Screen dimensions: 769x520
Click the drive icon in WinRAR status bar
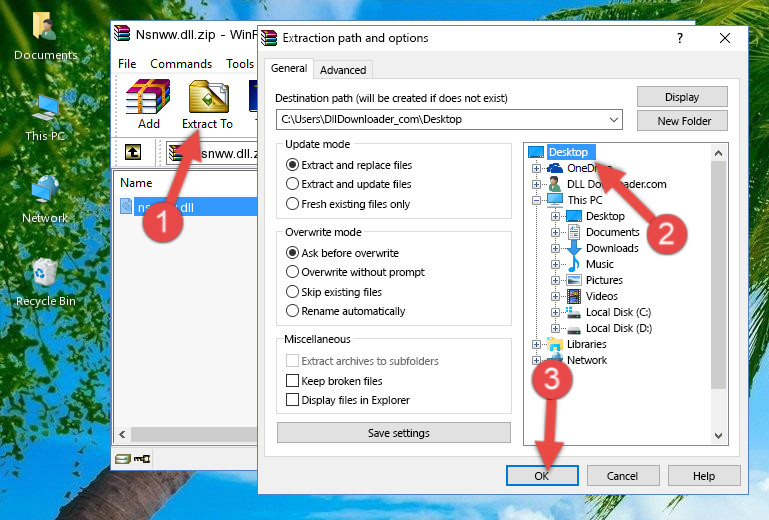pos(123,459)
